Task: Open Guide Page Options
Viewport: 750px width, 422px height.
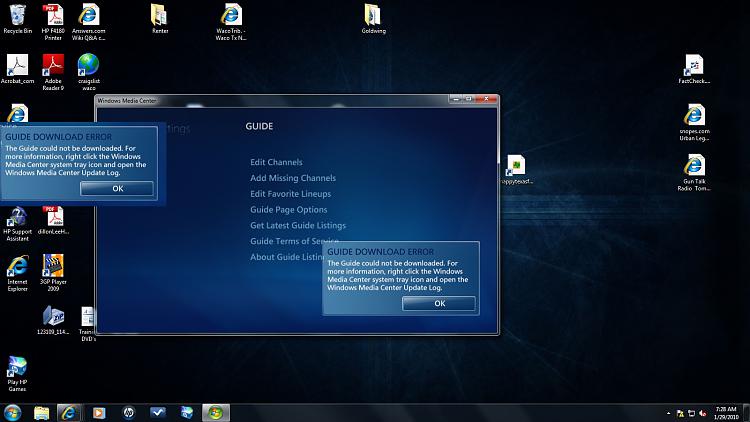Action: pos(288,210)
